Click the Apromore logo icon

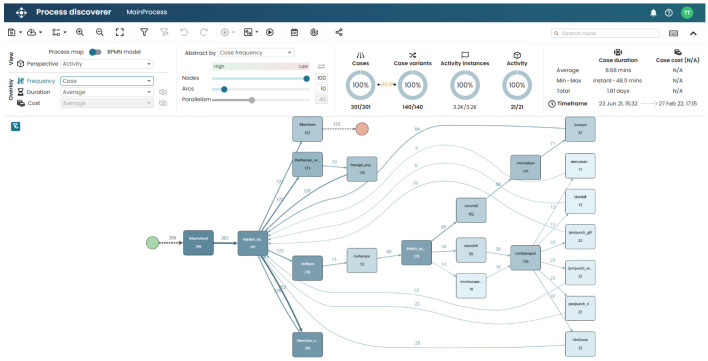point(21,13)
